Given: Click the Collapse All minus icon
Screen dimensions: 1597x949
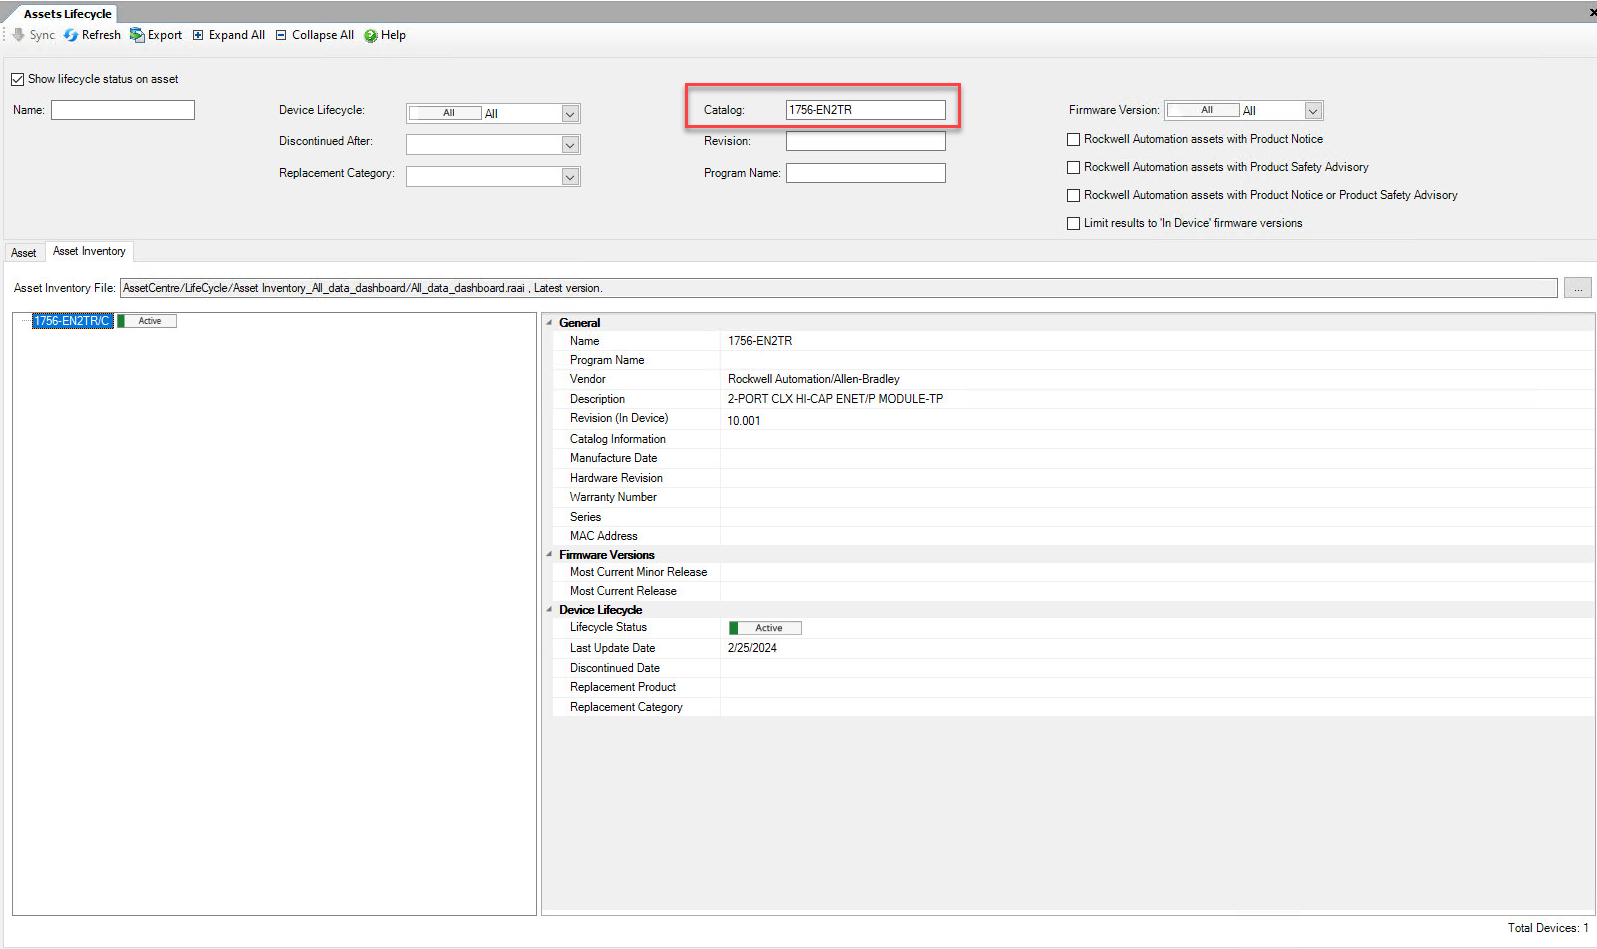Looking at the screenshot, I should [281, 35].
